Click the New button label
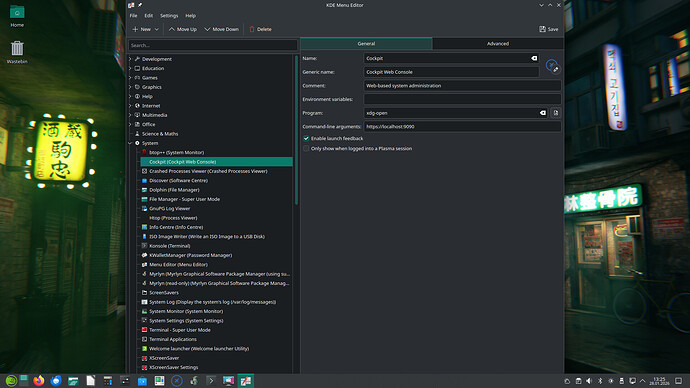Image resolution: width=690 pixels, height=388 pixels. pos(146,29)
